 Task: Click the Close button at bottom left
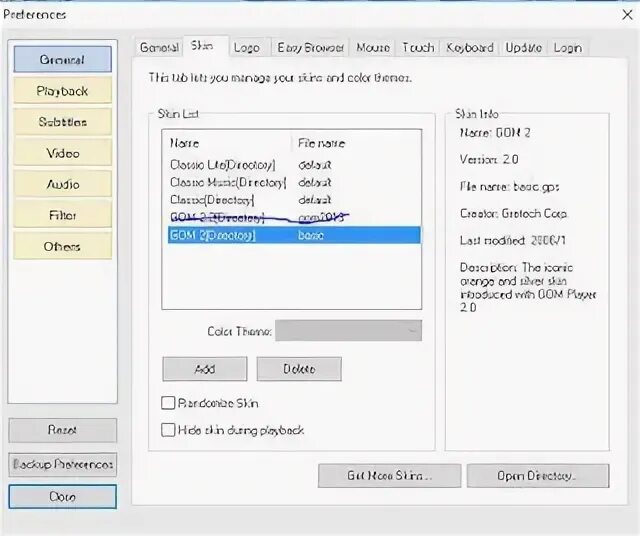pos(62,496)
